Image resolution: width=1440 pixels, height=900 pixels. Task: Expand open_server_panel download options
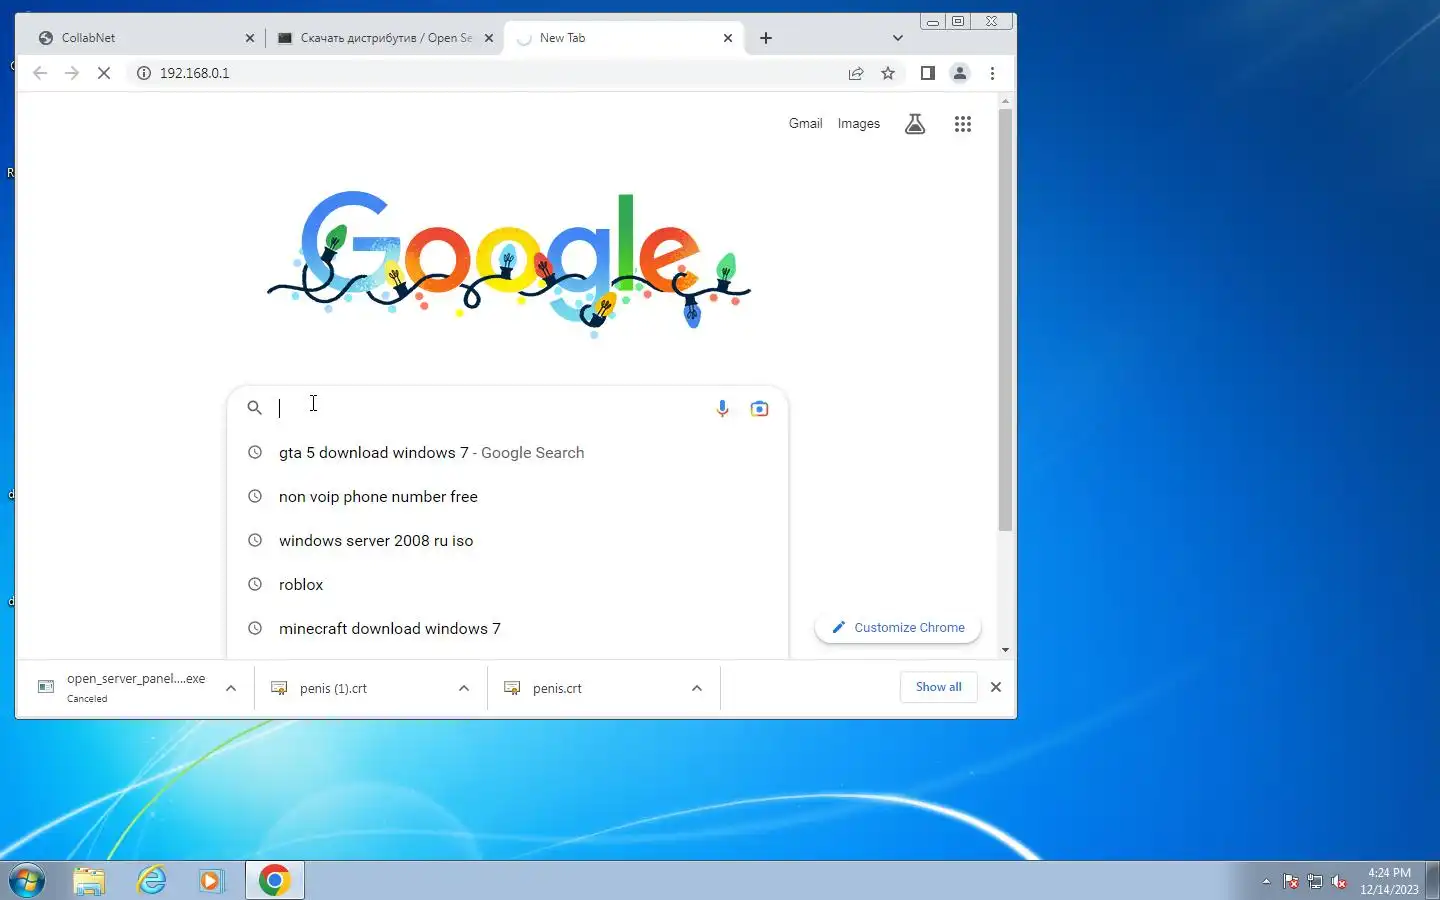231,688
